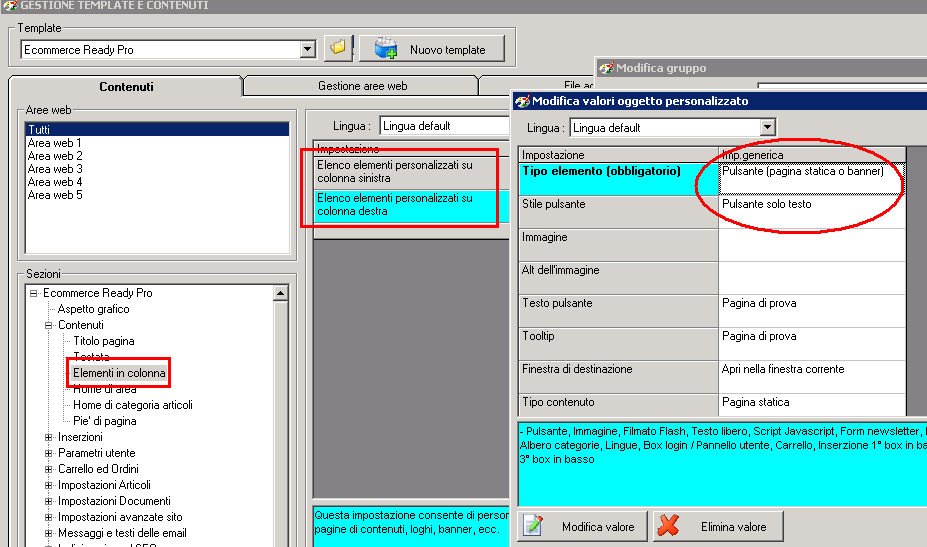Image resolution: width=927 pixels, height=547 pixels.
Task: Select Elementi in colonna tree item
Action: click(x=119, y=373)
